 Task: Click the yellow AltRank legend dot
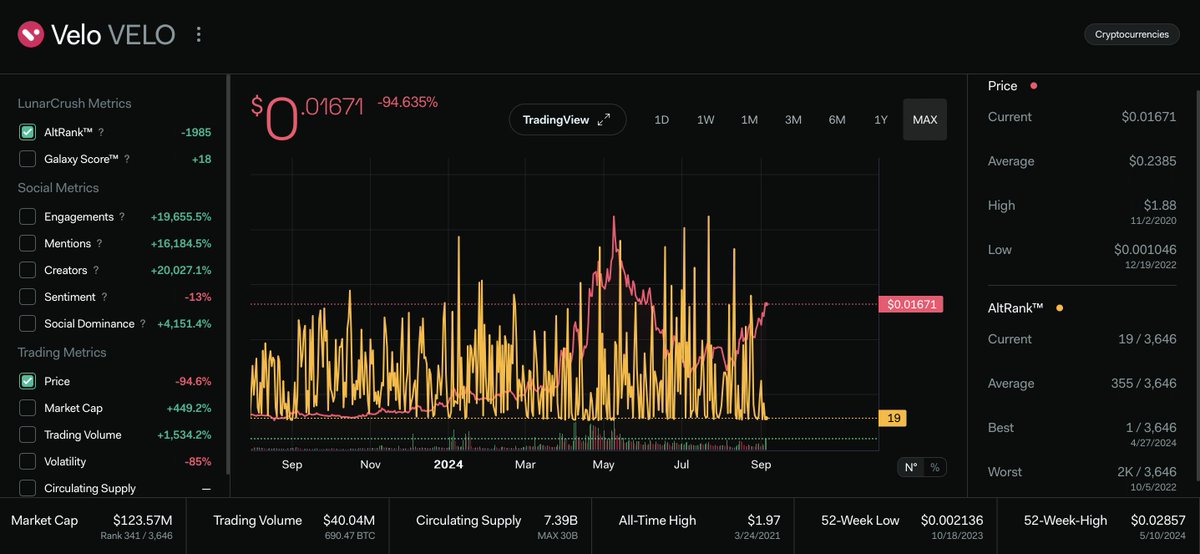point(1059,308)
